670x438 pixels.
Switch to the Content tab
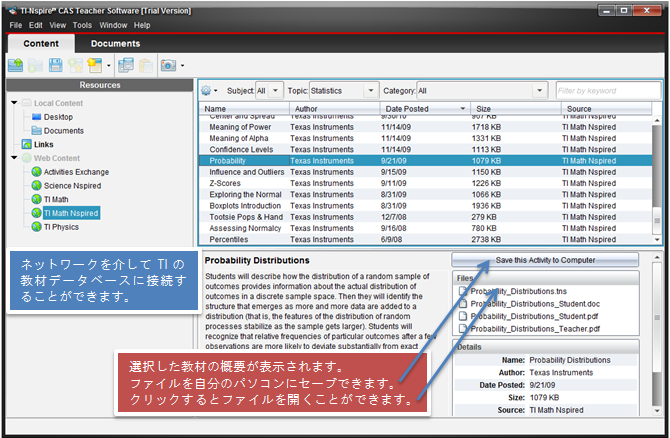pyautogui.click(x=41, y=44)
